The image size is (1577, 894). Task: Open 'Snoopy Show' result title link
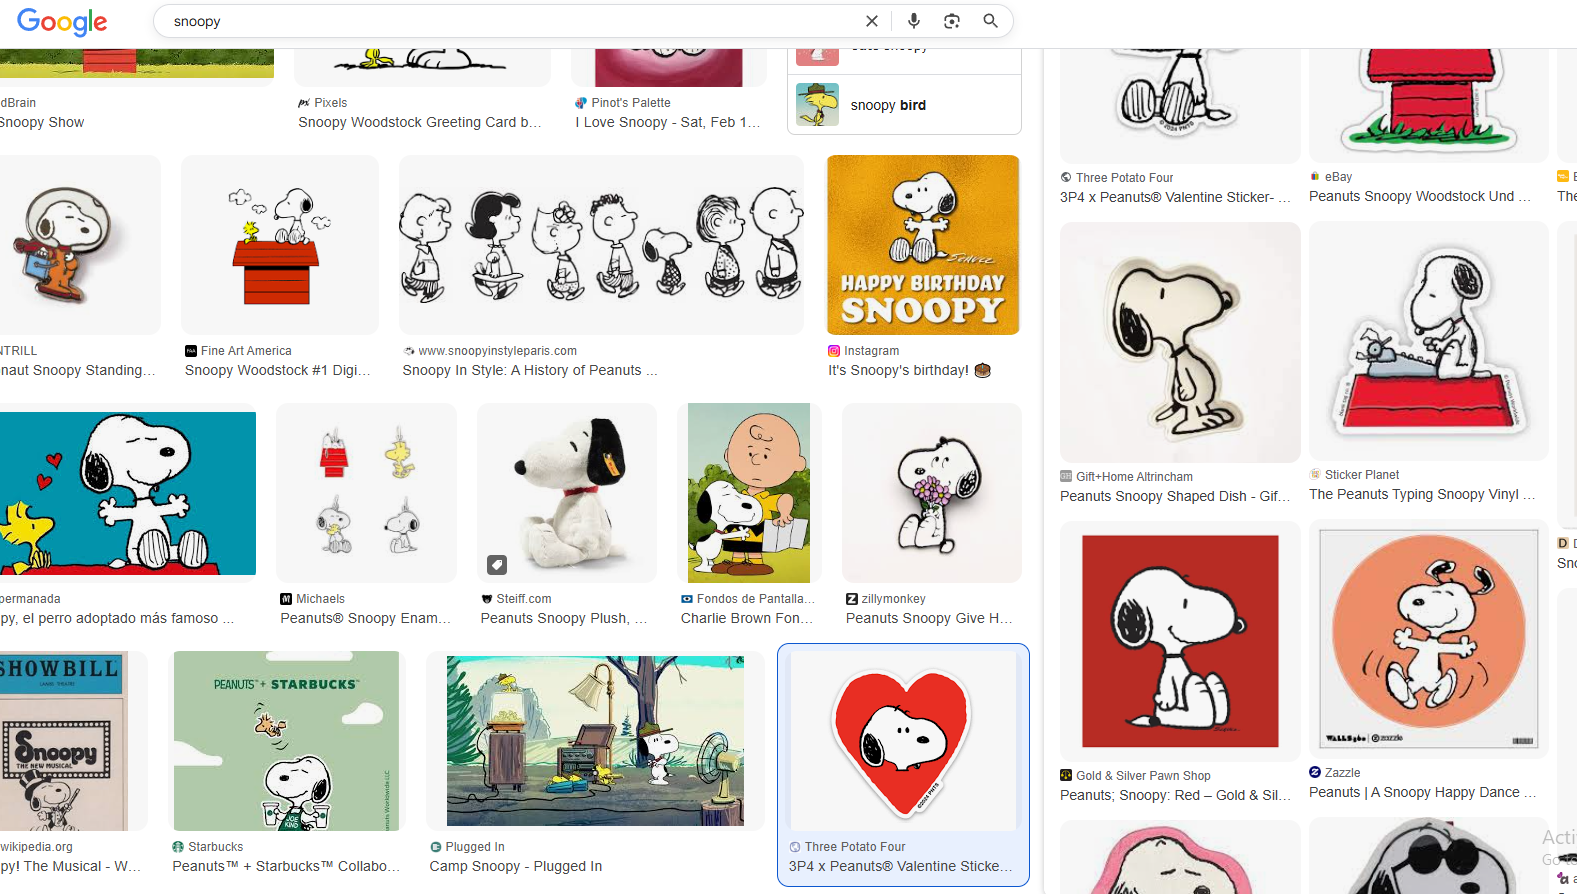pos(42,123)
